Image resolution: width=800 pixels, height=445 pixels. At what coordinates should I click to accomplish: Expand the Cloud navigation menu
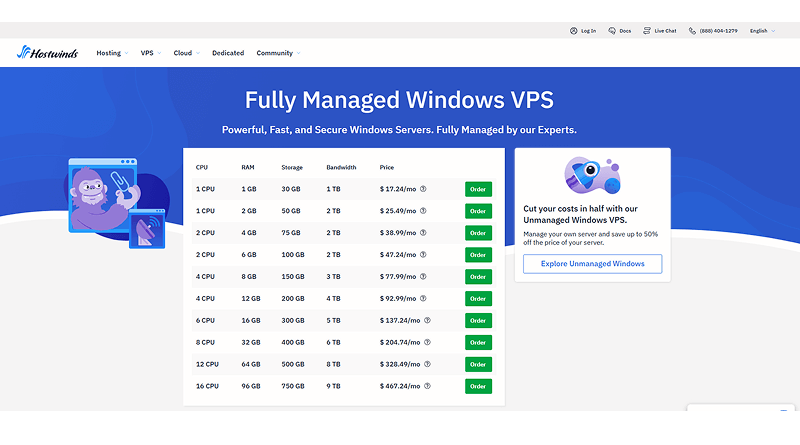click(186, 53)
